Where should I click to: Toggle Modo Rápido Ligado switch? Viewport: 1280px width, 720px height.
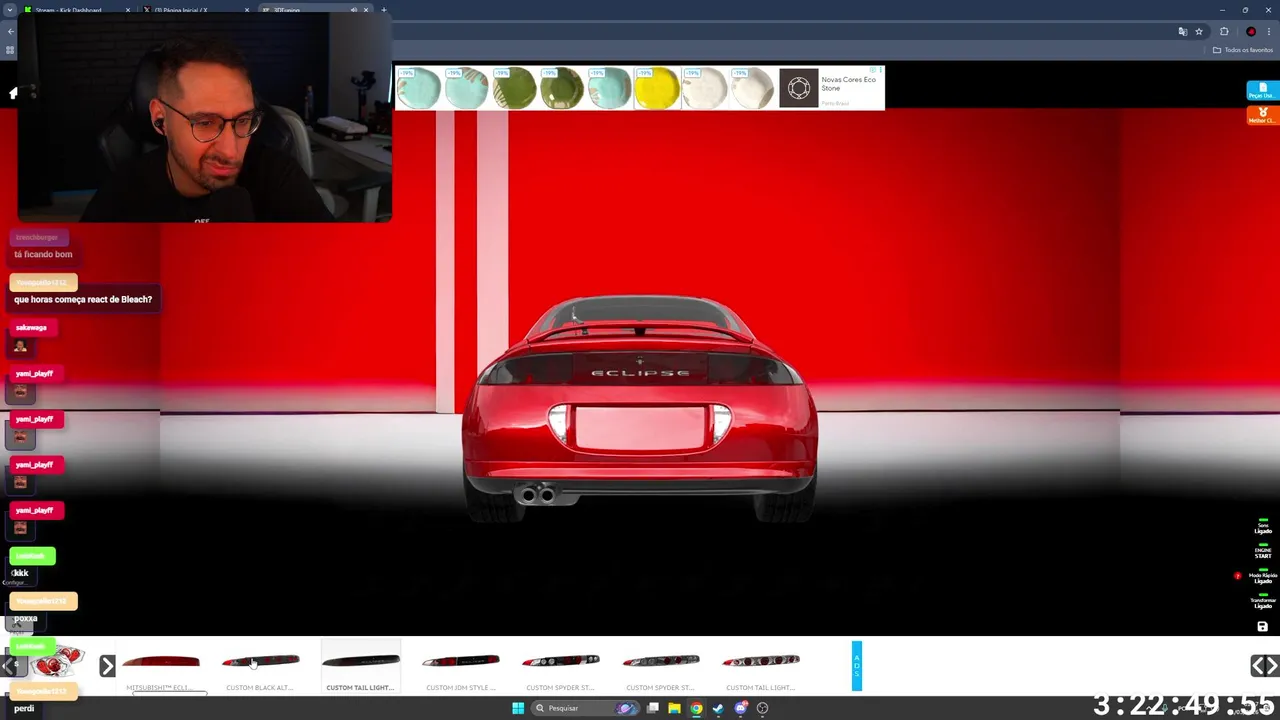point(1263,576)
